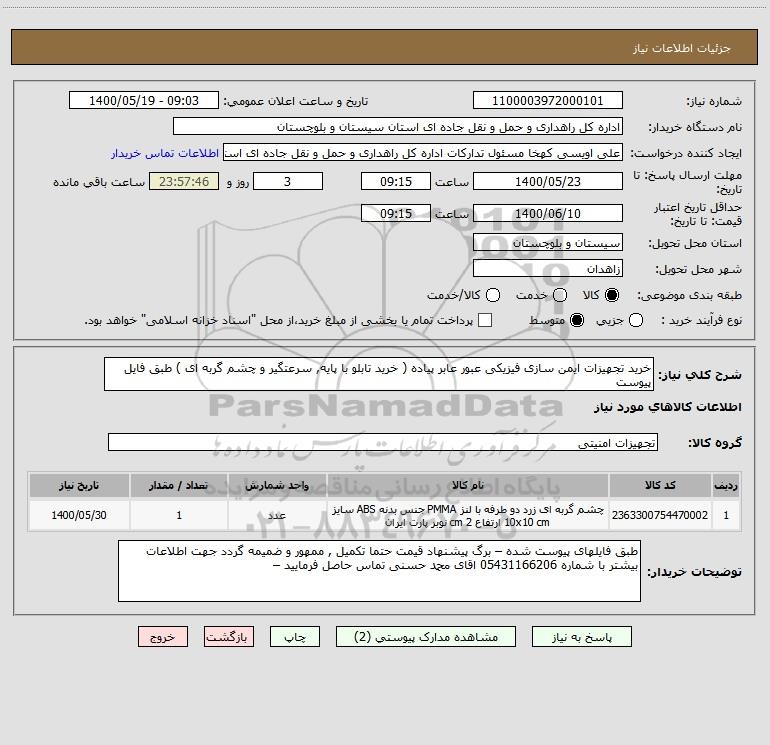Click the بازگشت back button
Screen dimensions: 770x745
[x=229, y=637]
